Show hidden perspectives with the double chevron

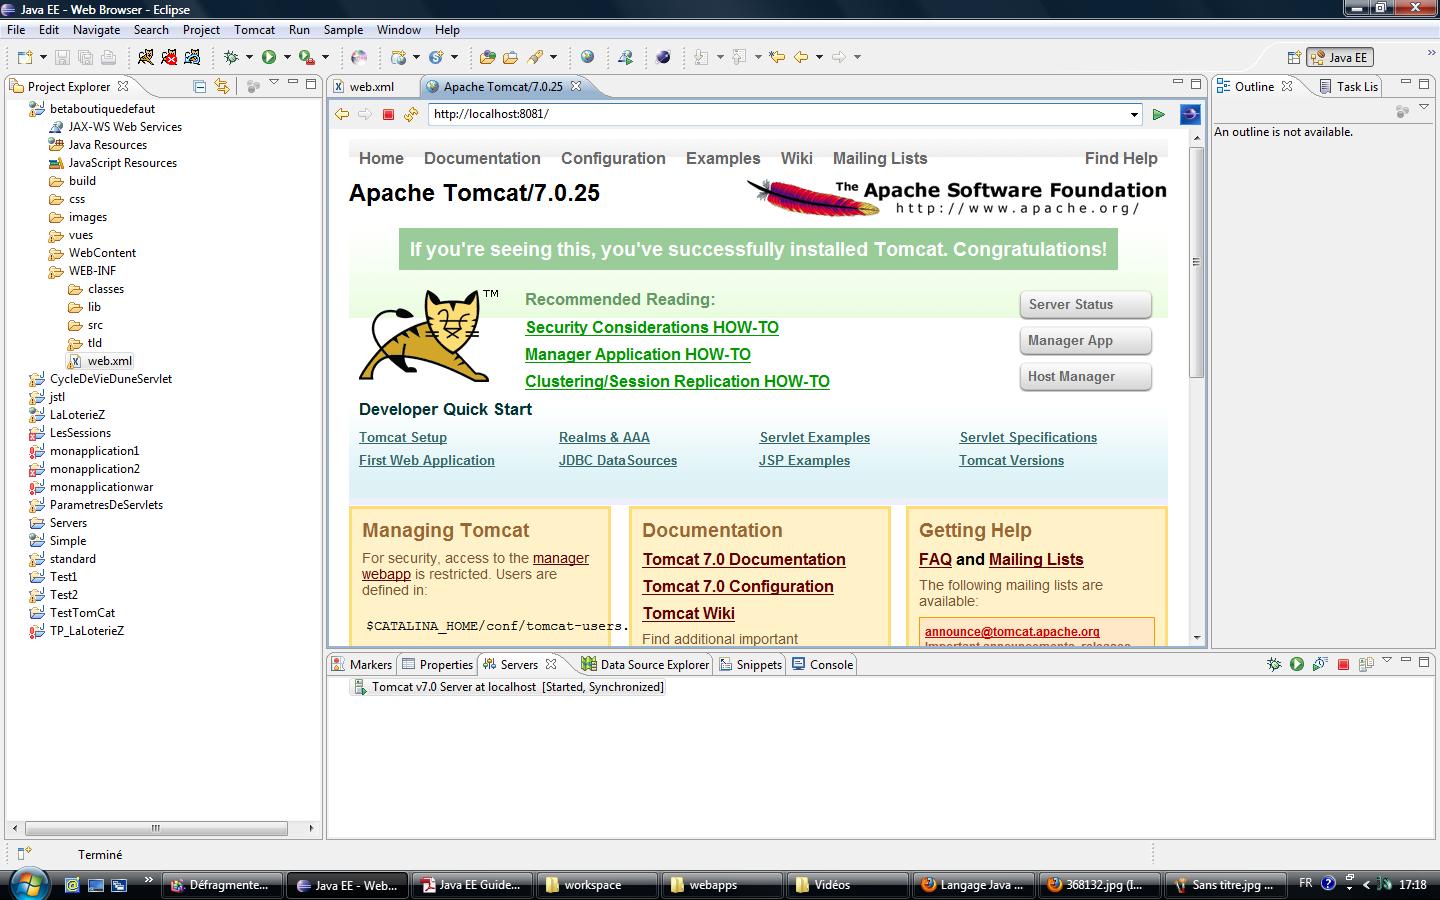coord(1430,53)
